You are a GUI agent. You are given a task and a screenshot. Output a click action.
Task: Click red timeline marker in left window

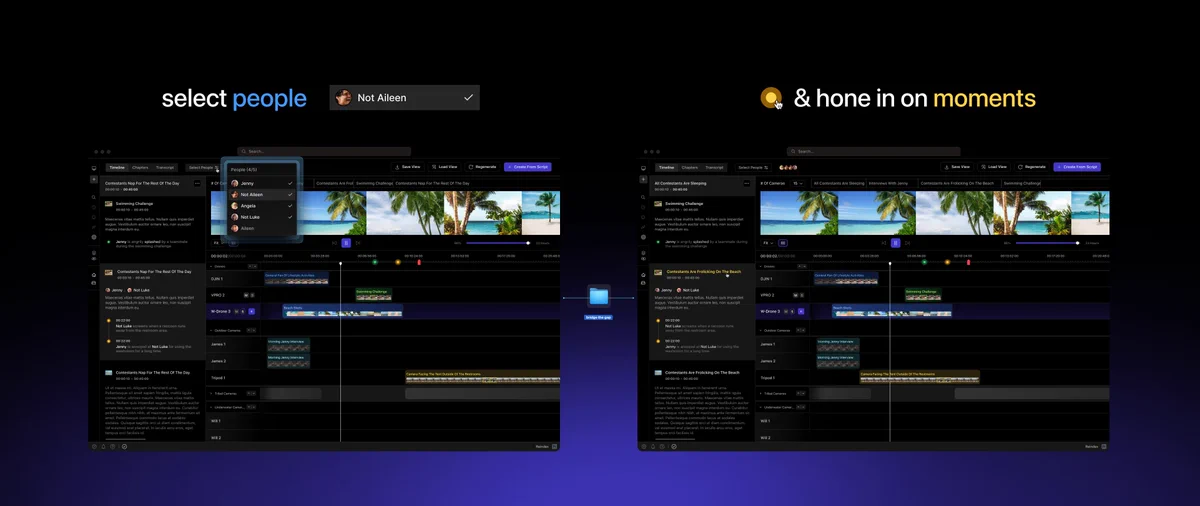click(419, 262)
